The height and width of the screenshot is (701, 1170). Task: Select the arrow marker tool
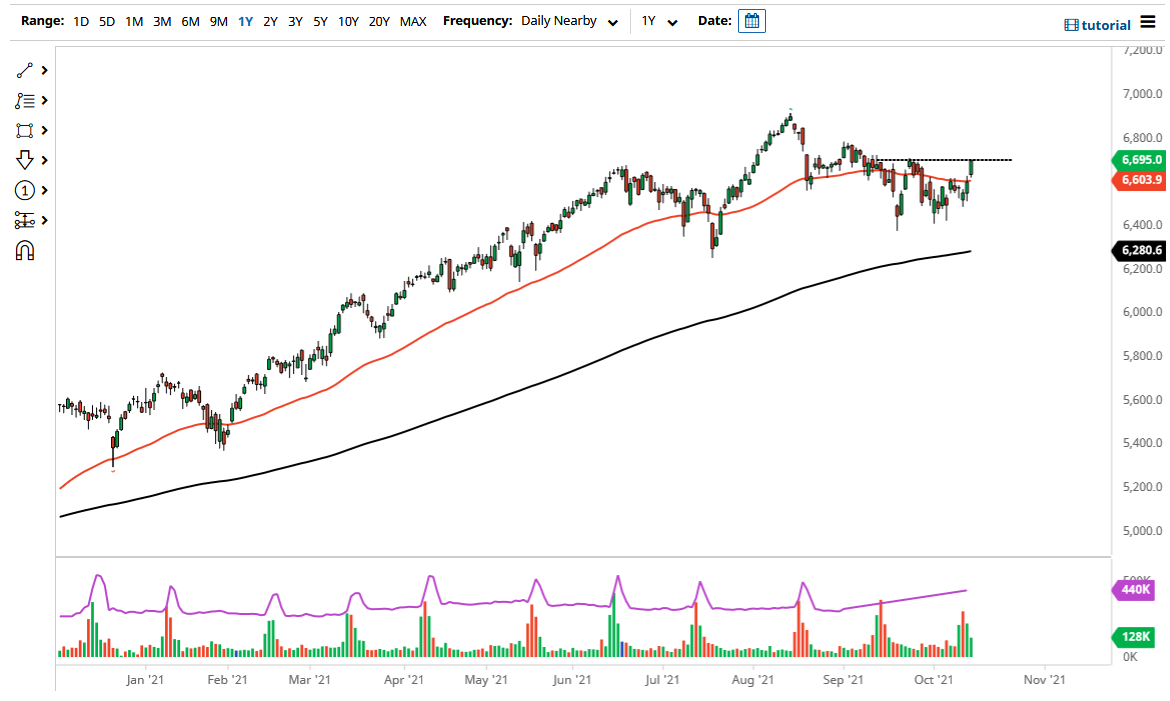[x=25, y=160]
